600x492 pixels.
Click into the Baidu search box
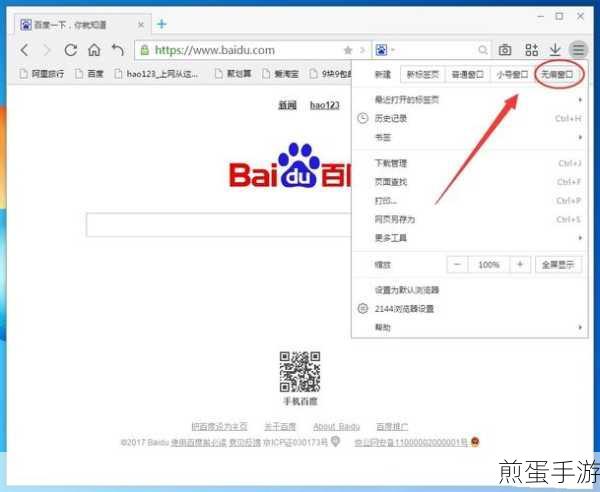pyautogui.click(x=219, y=225)
